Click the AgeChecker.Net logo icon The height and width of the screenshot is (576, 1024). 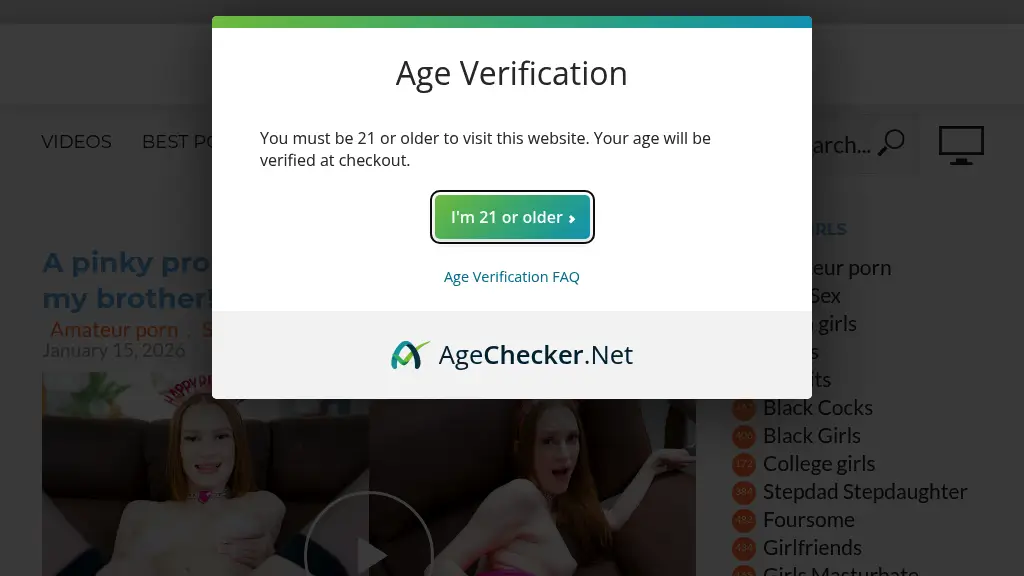pos(410,355)
